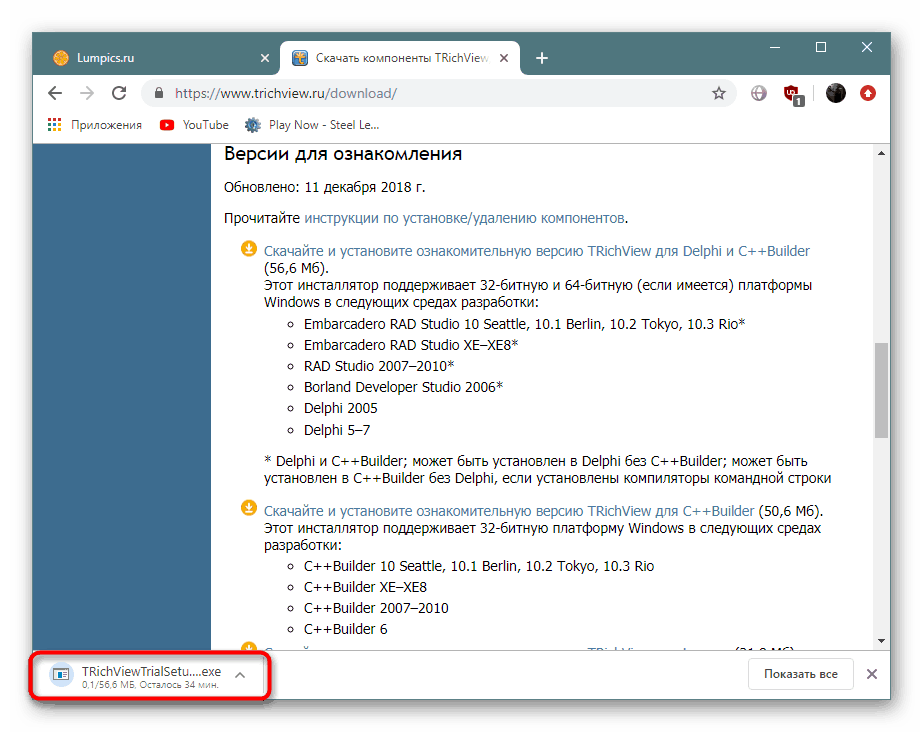
Task: Click the orange download icon for C++Builder trial
Action: click(x=248, y=508)
